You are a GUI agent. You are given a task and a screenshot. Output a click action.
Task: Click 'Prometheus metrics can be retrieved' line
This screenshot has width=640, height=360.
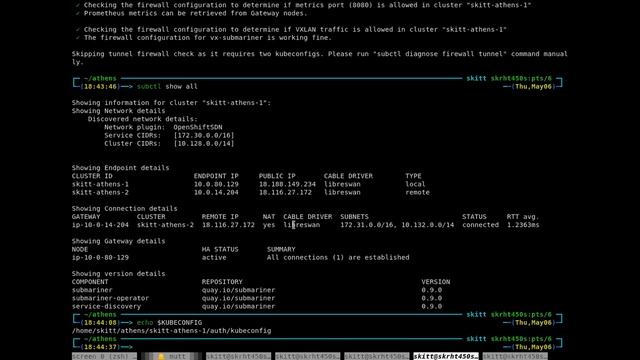click(196, 13)
